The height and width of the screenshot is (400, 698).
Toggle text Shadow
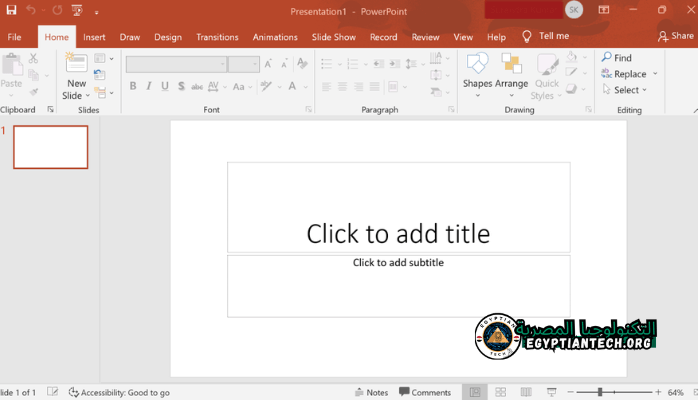(x=181, y=86)
